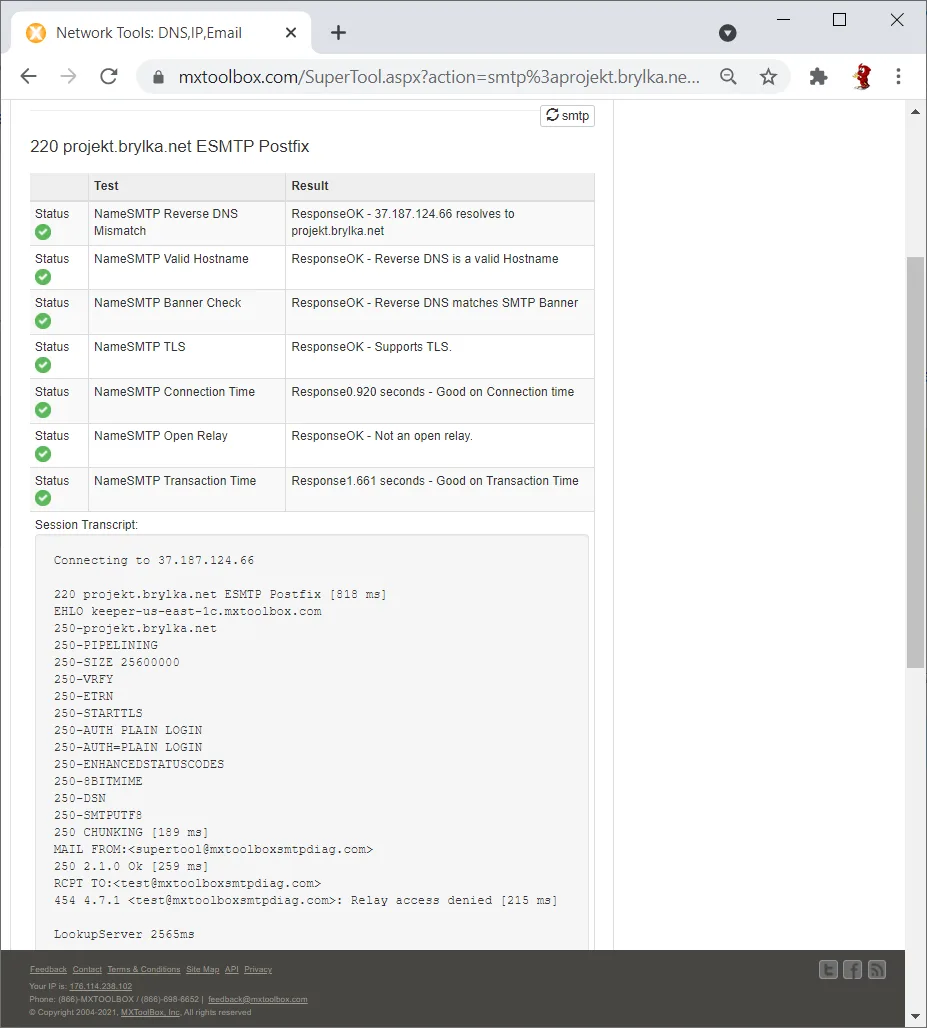The image size is (927, 1028).
Task: Reload the current page
Action: coord(109,77)
